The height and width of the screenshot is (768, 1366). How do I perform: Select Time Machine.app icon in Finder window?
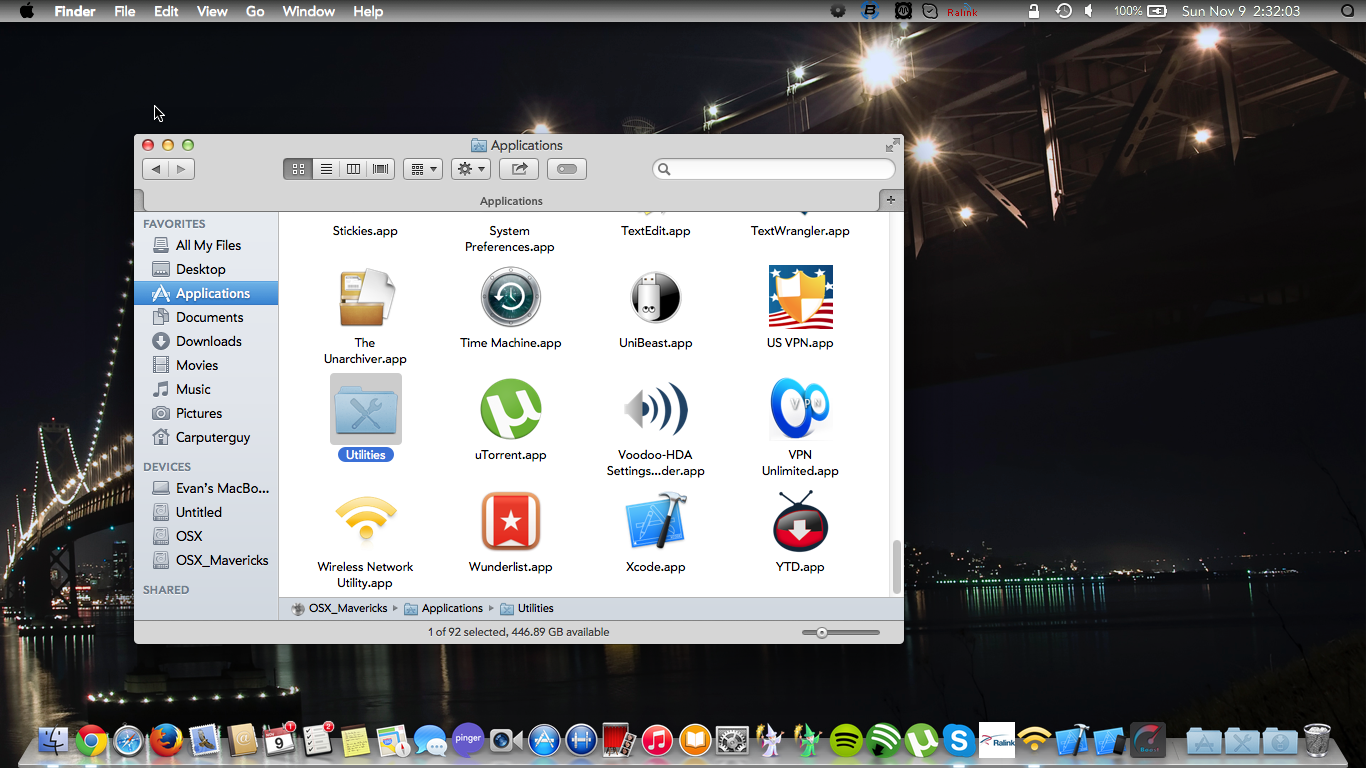click(510, 297)
